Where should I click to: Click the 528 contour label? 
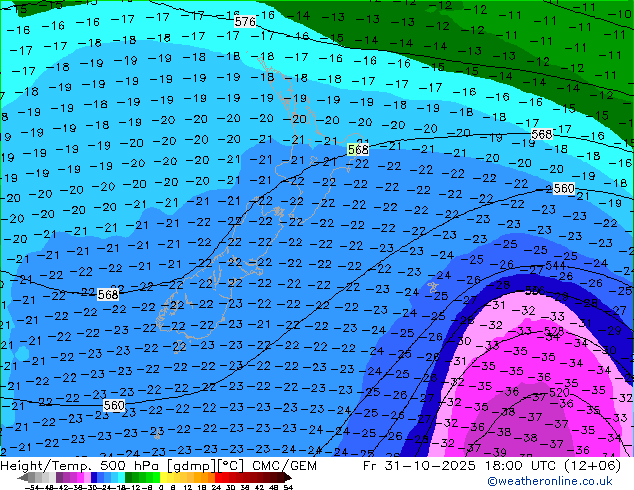click(x=551, y=331)
